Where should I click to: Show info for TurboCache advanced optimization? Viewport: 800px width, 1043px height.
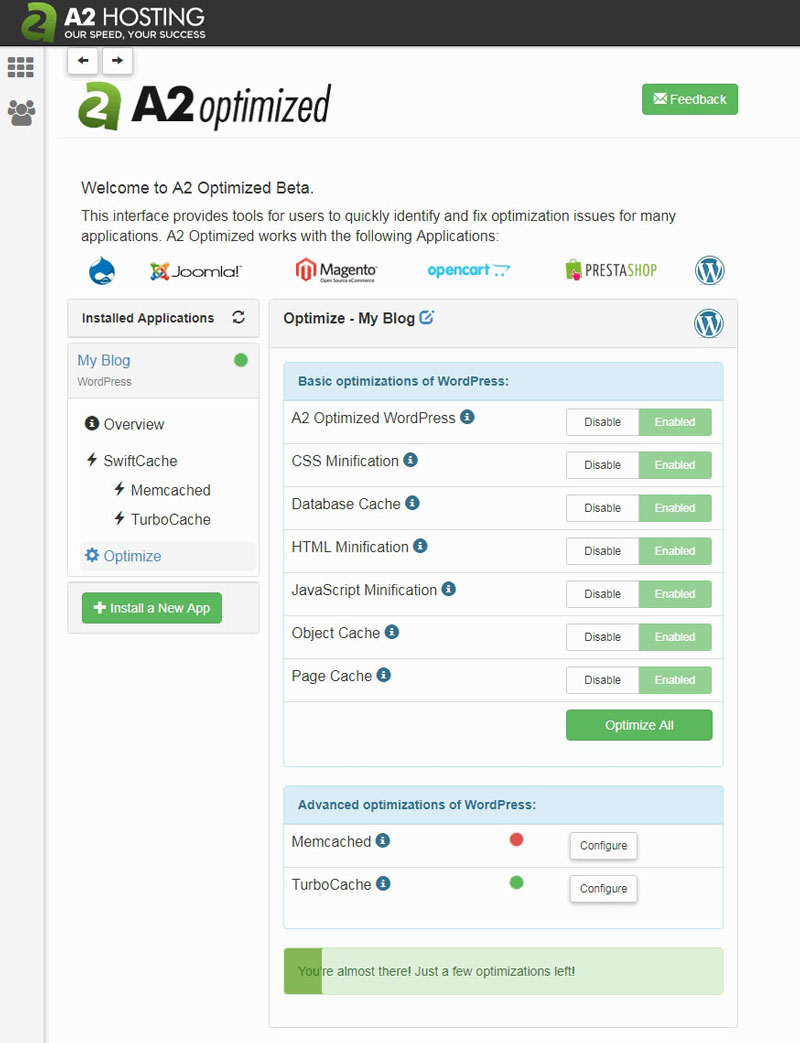(x=383, y=883)
